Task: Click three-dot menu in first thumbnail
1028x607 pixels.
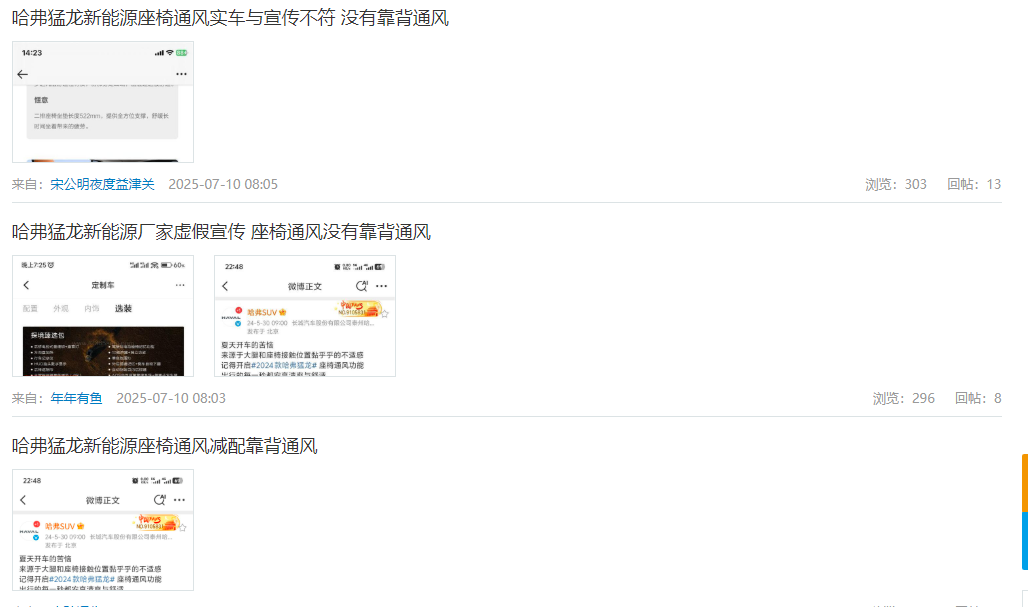Action: click(x=182, y=74)
